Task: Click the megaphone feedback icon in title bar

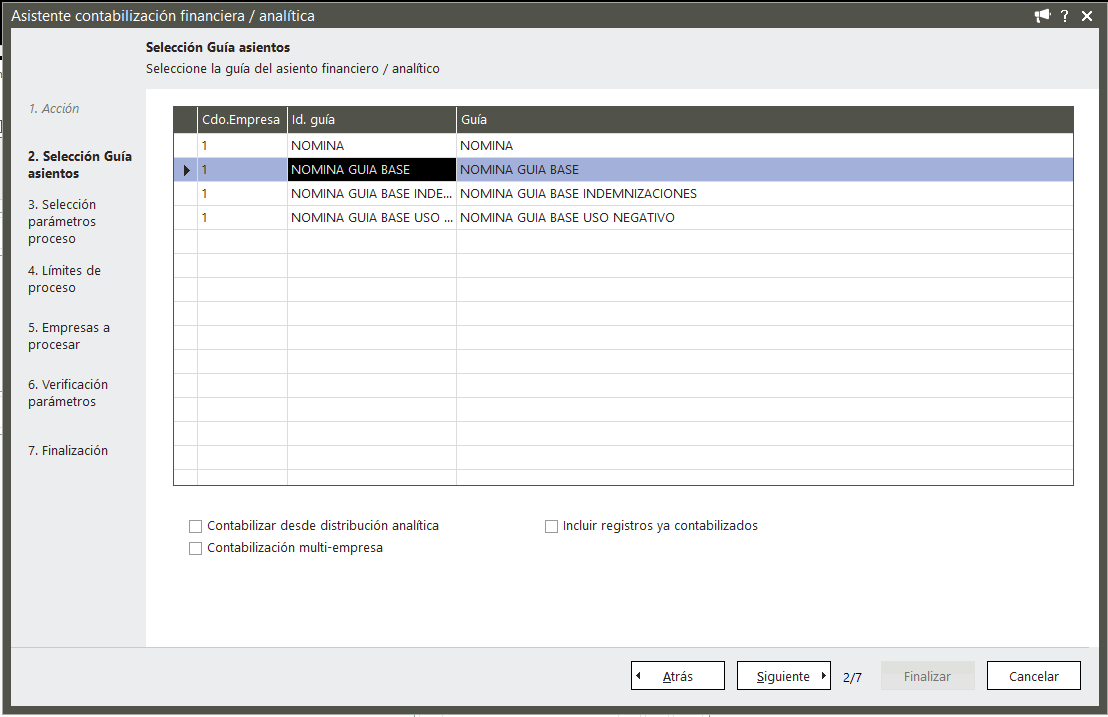Action: click(1042, 16)
